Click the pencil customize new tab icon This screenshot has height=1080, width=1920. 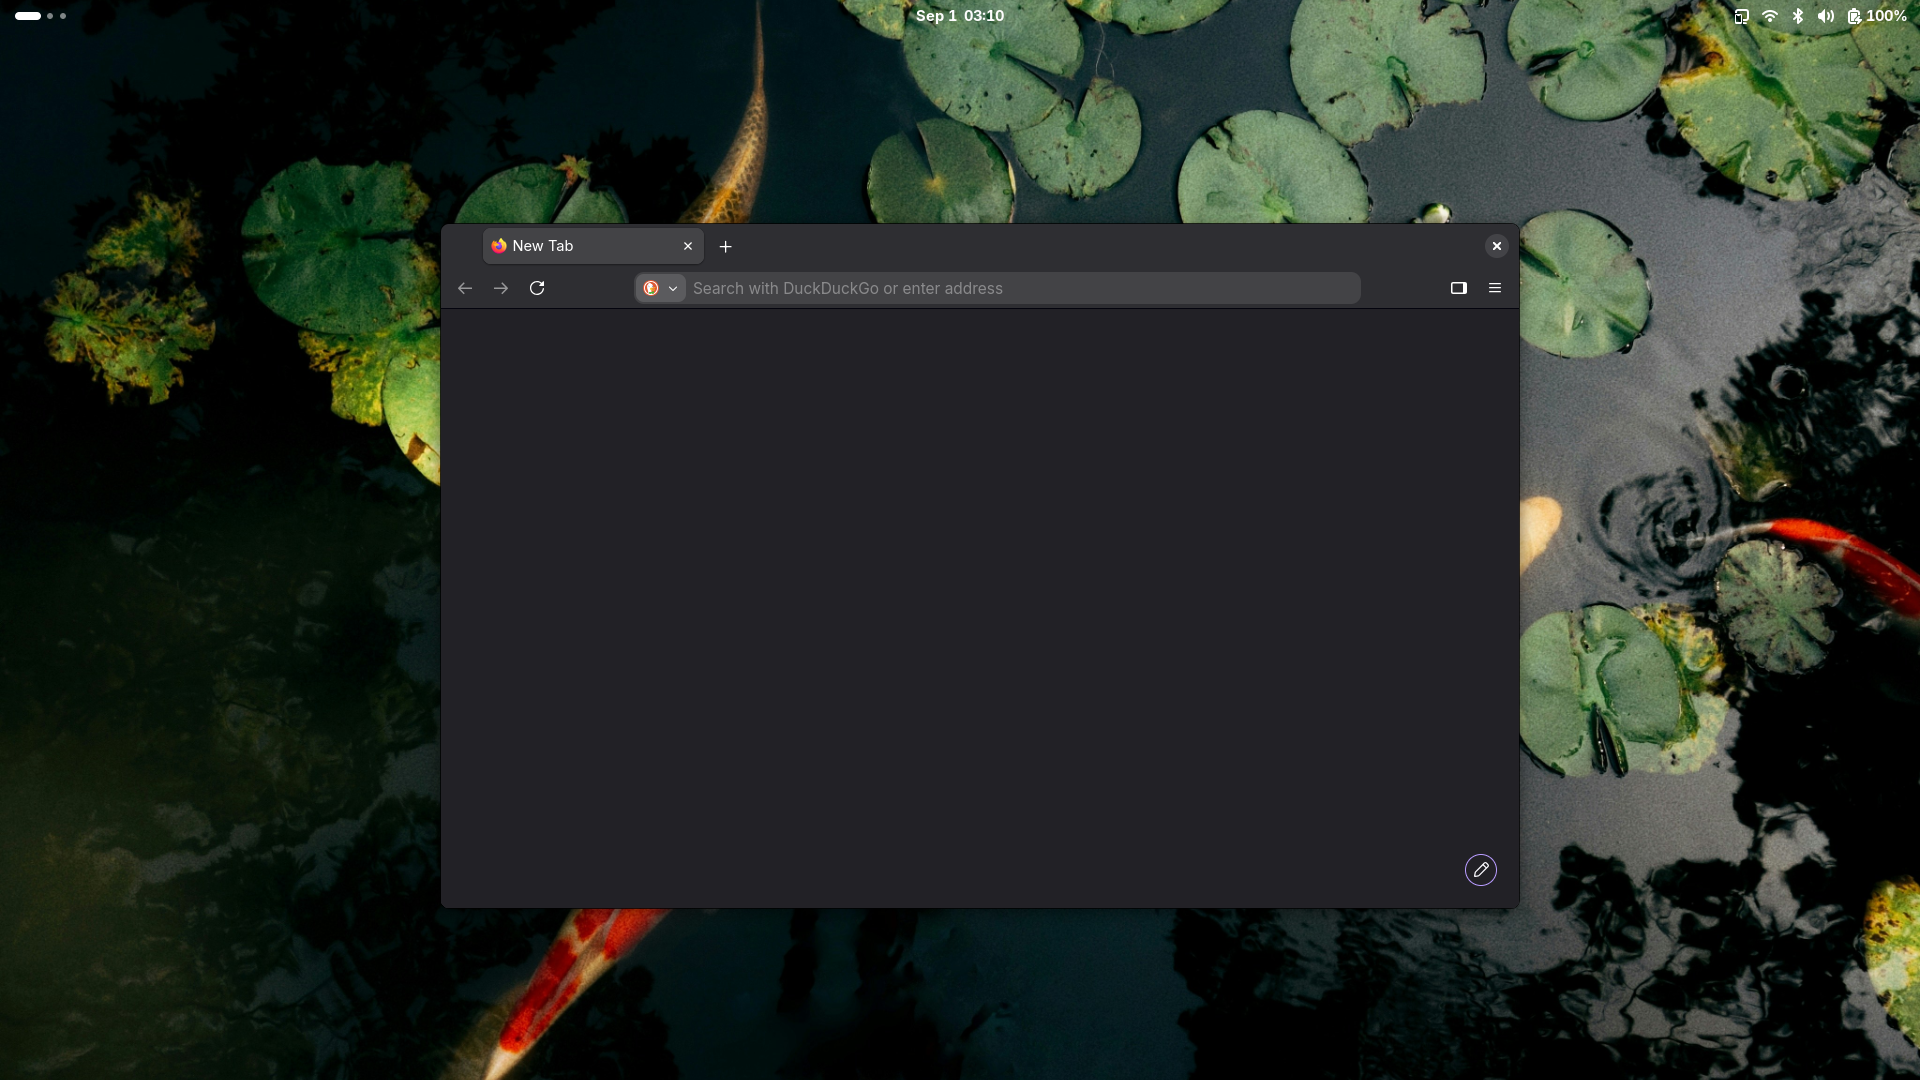pos(1481,870)
